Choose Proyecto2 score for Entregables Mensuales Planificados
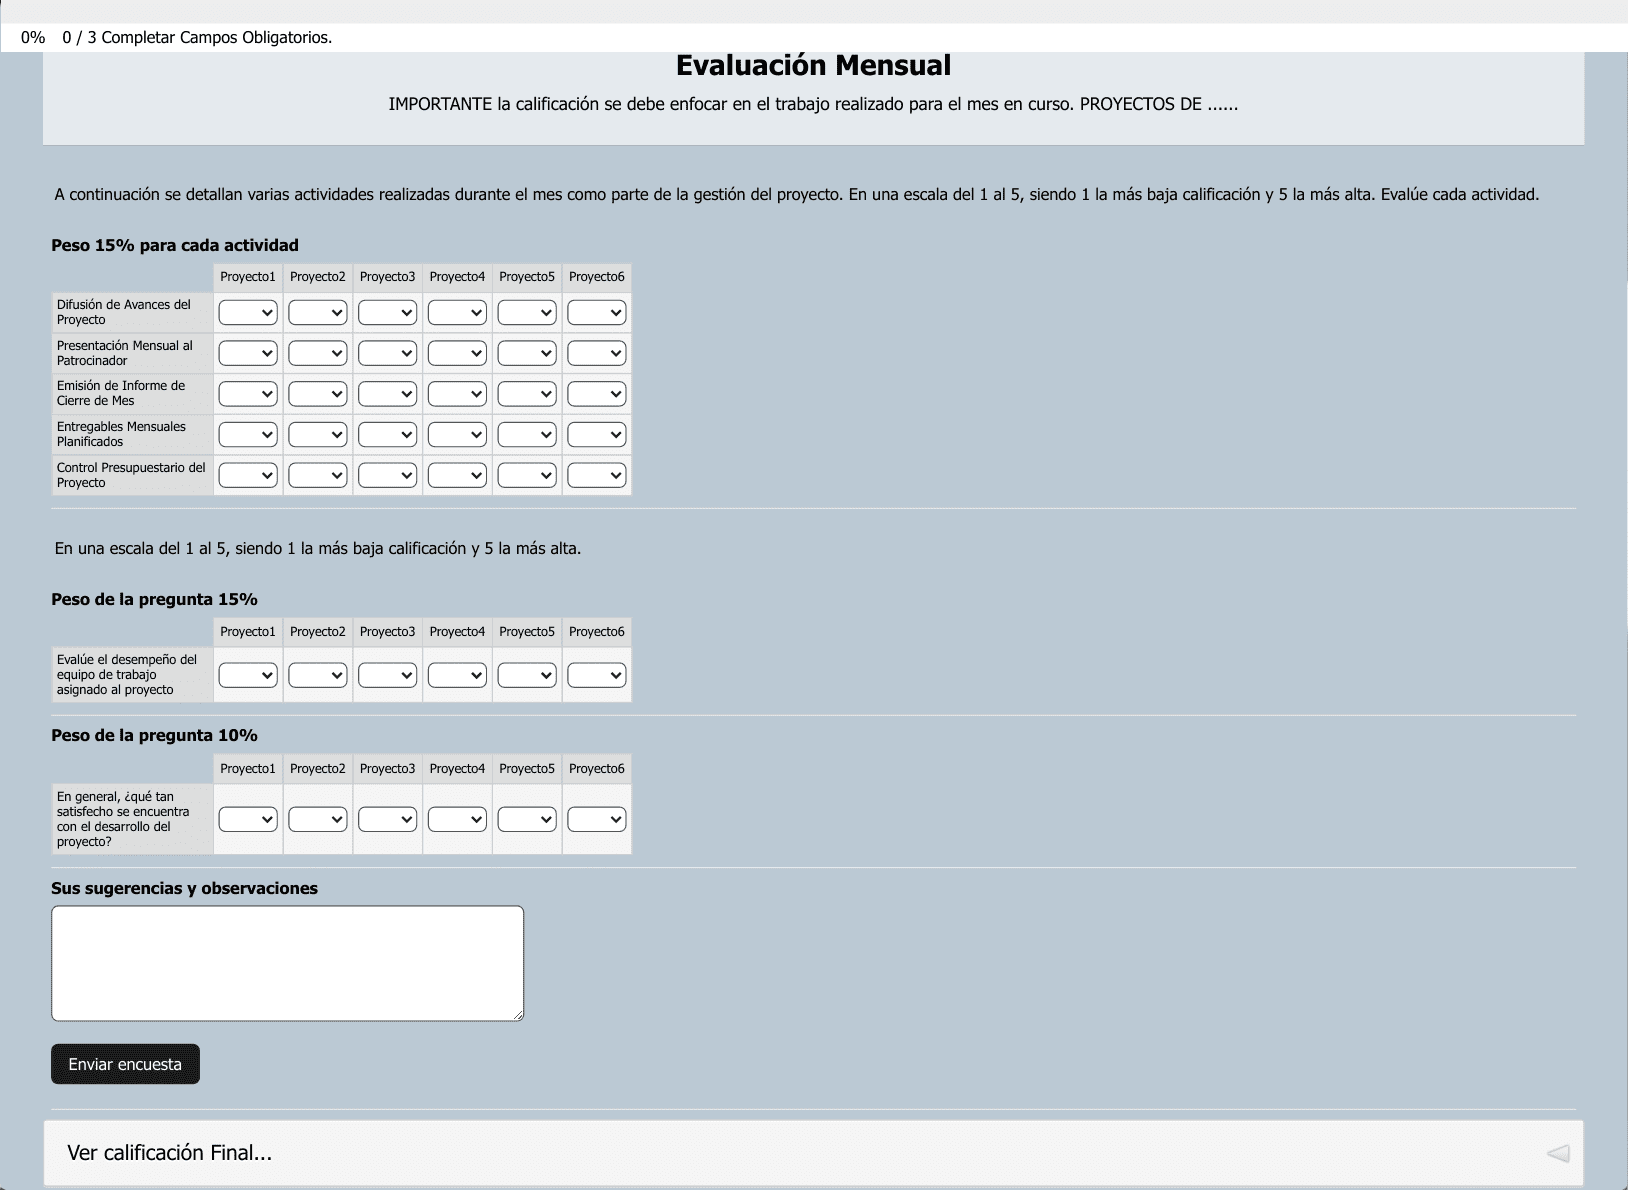This screenshot has width=1628, height=1190. (x=318, y=435)
